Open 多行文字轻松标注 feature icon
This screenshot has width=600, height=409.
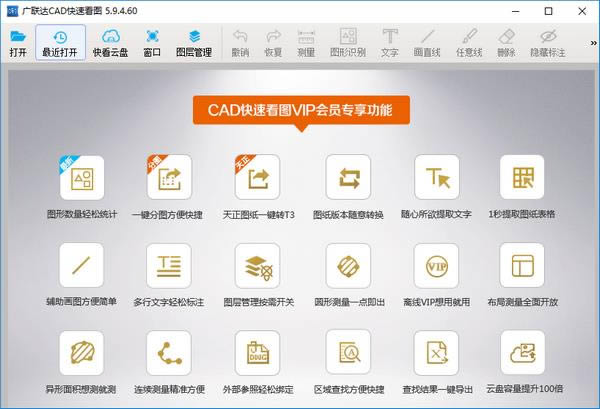(x=169, y=266)
